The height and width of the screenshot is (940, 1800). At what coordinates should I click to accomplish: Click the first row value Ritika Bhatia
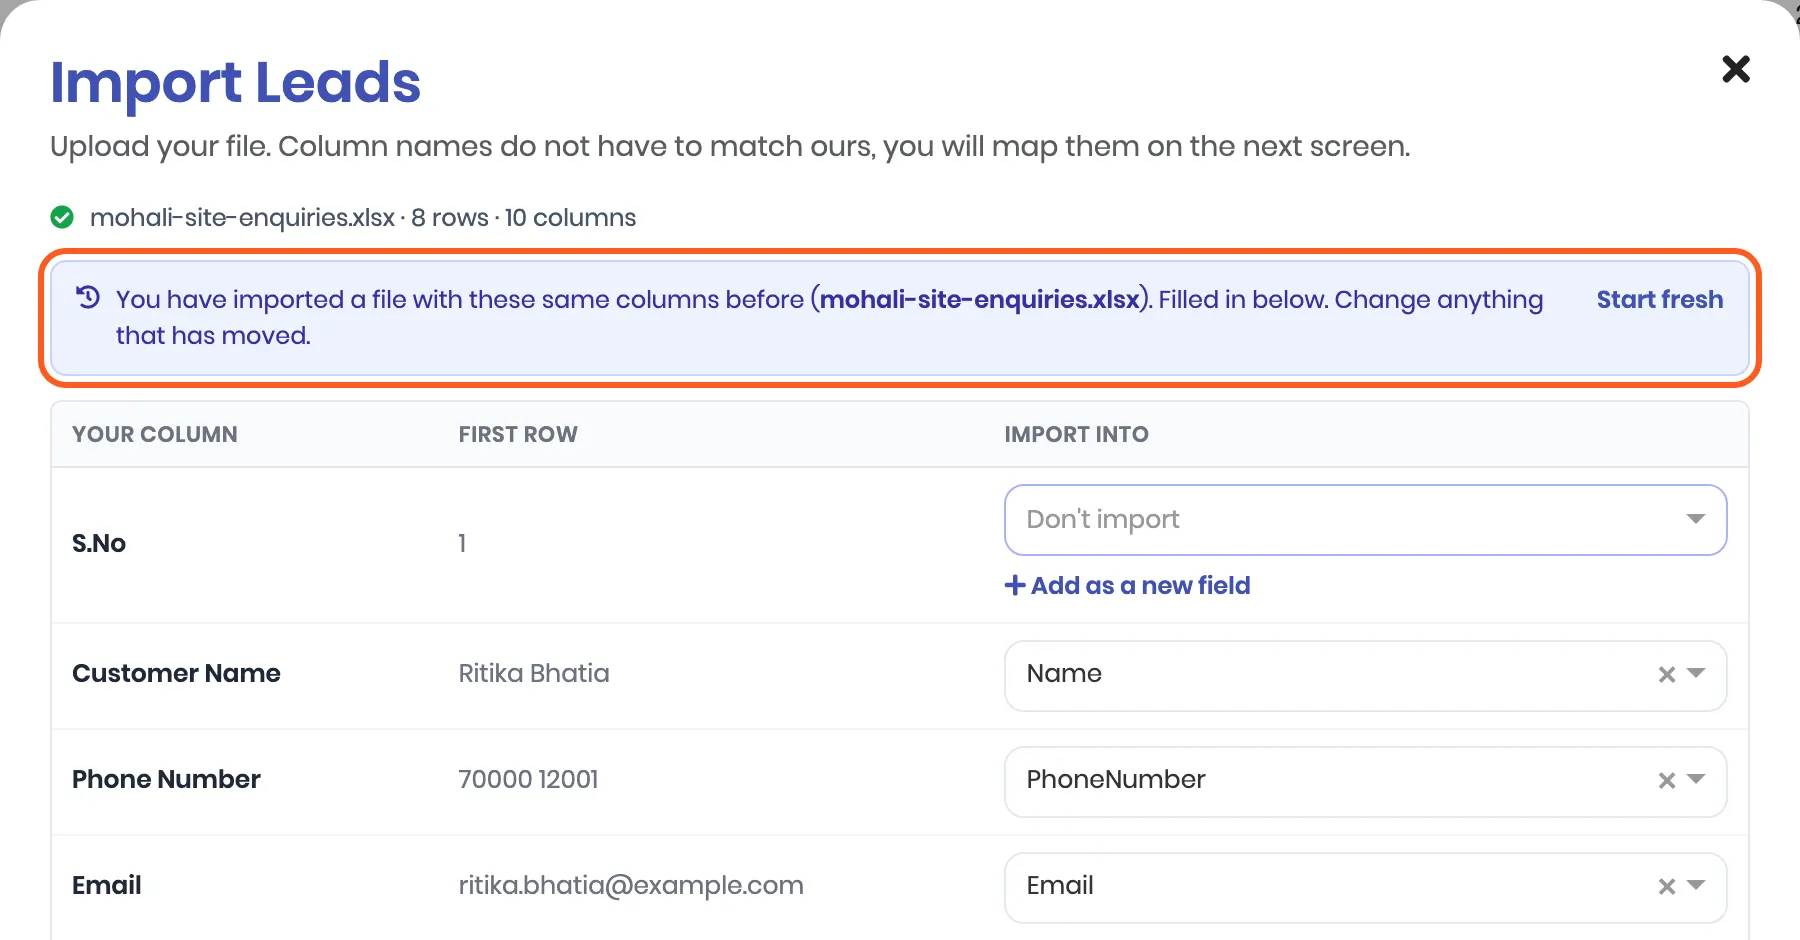(x=534, y=673)
